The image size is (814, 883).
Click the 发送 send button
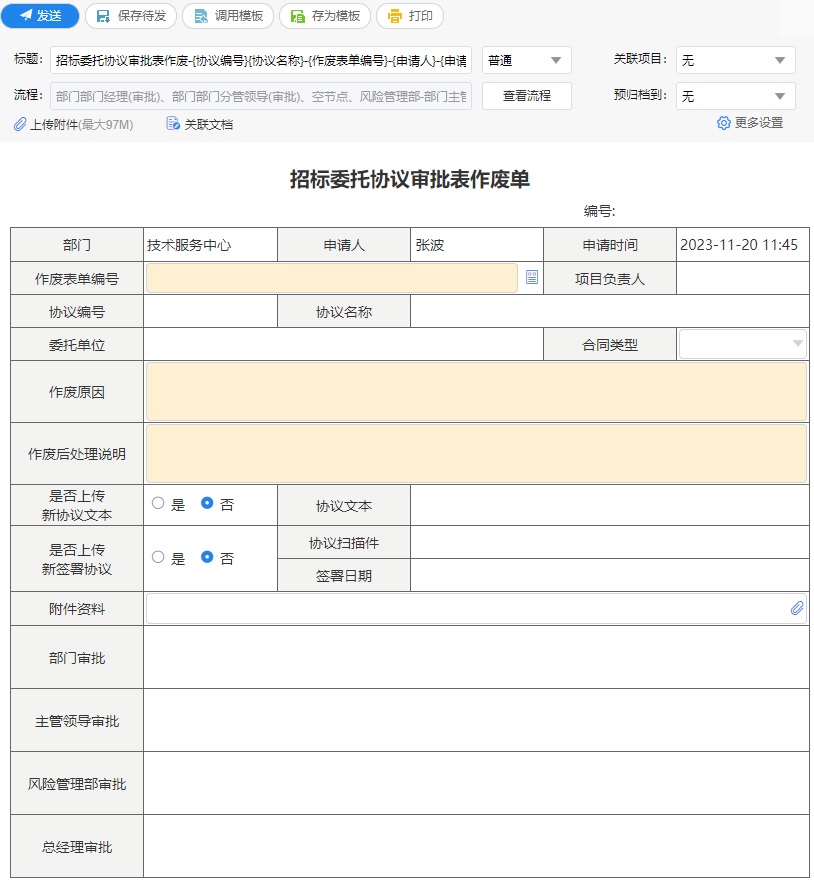point(40,16)
